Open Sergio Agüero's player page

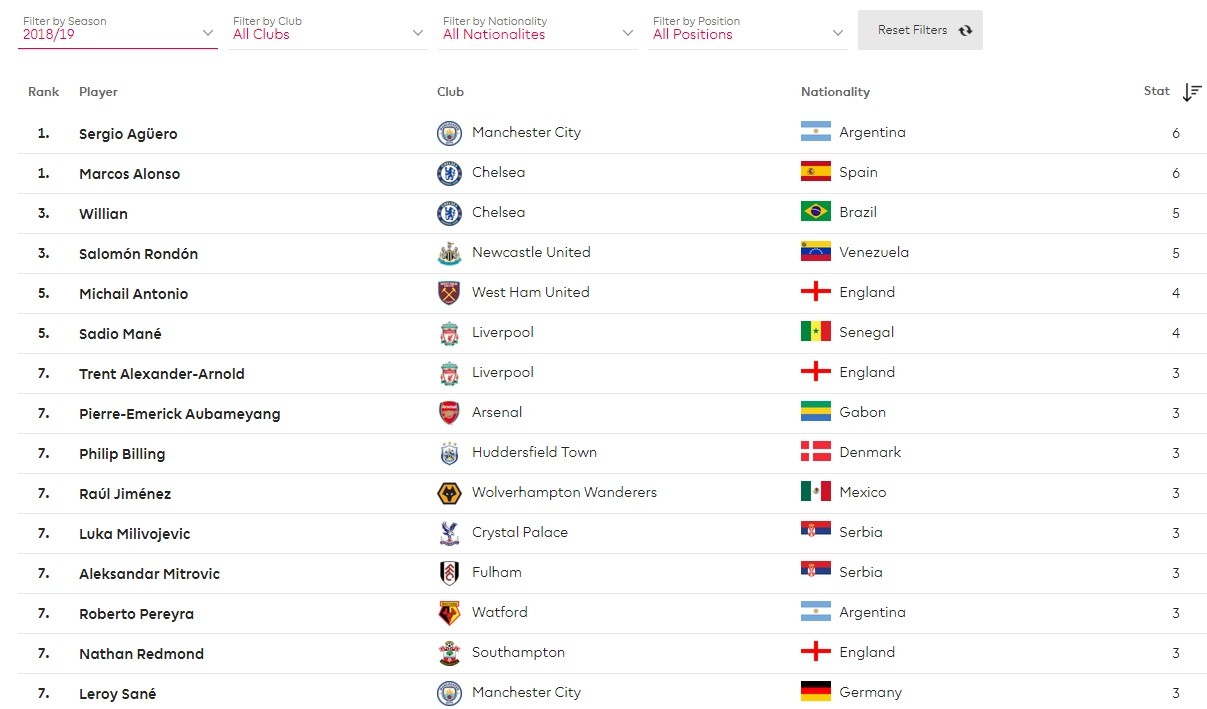128,134
